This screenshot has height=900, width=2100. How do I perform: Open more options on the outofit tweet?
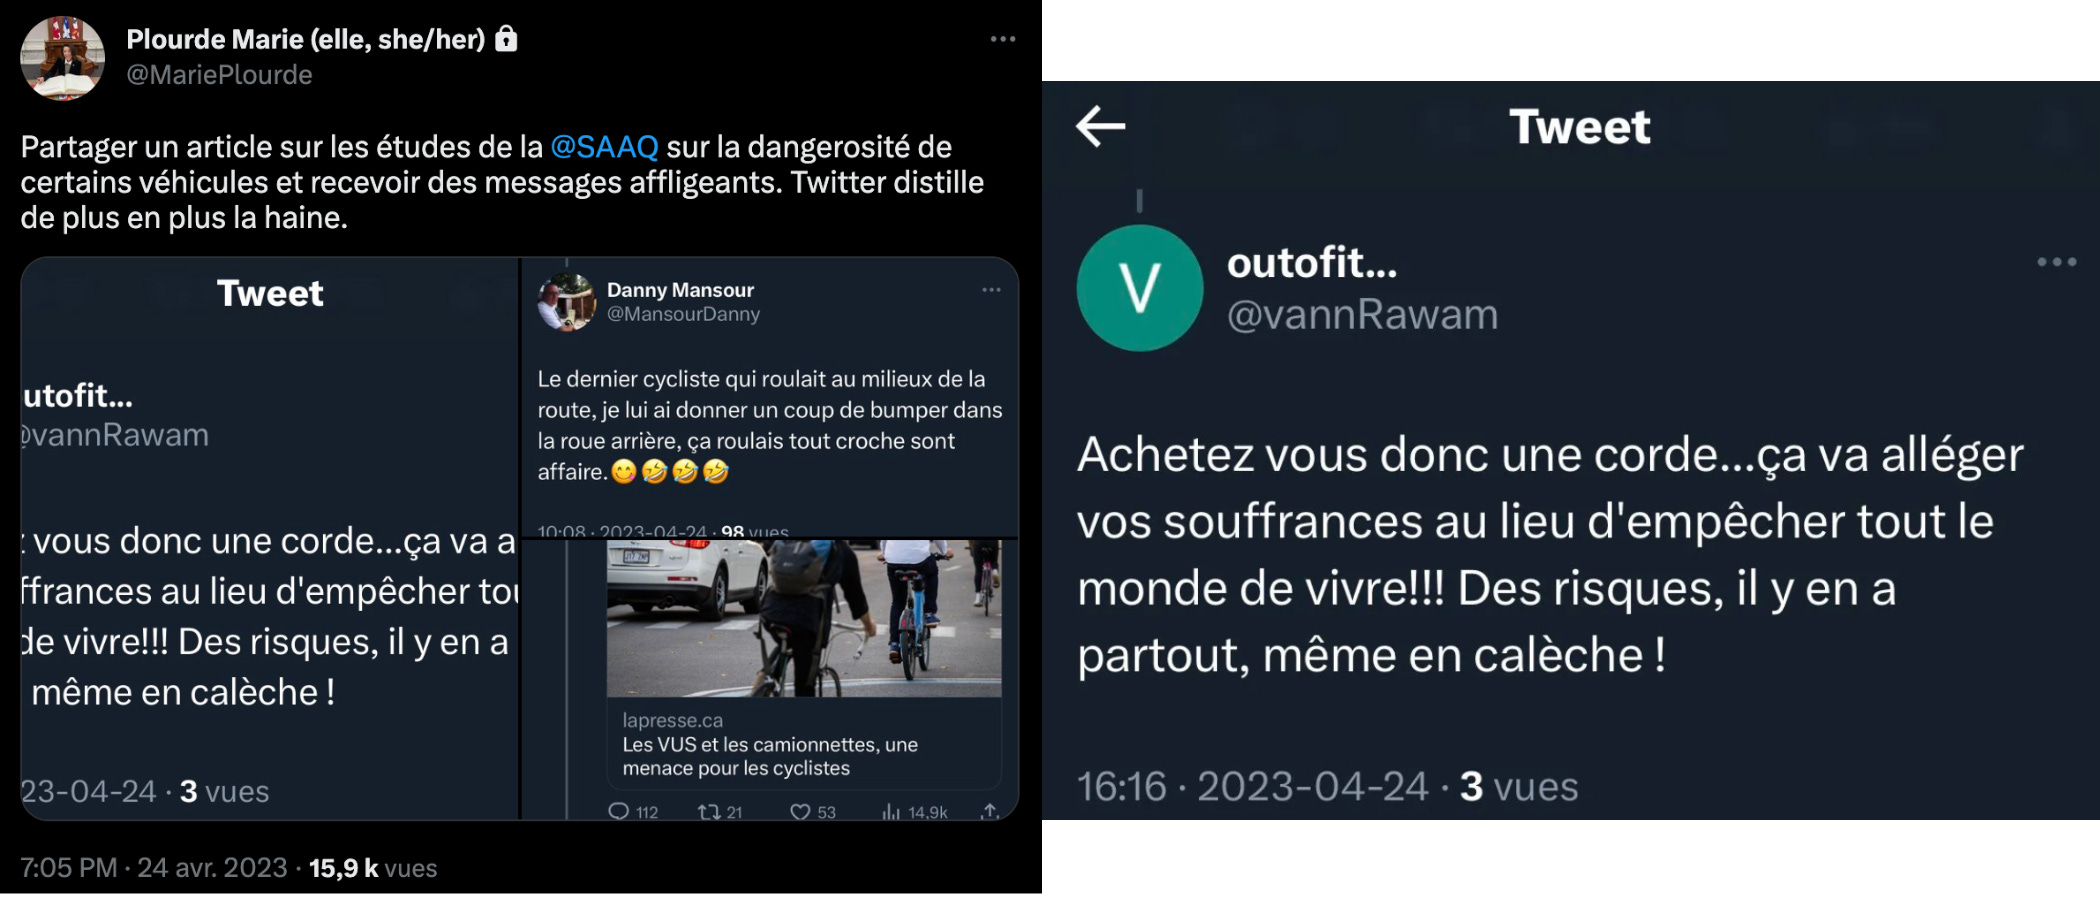click(2056, 262)
